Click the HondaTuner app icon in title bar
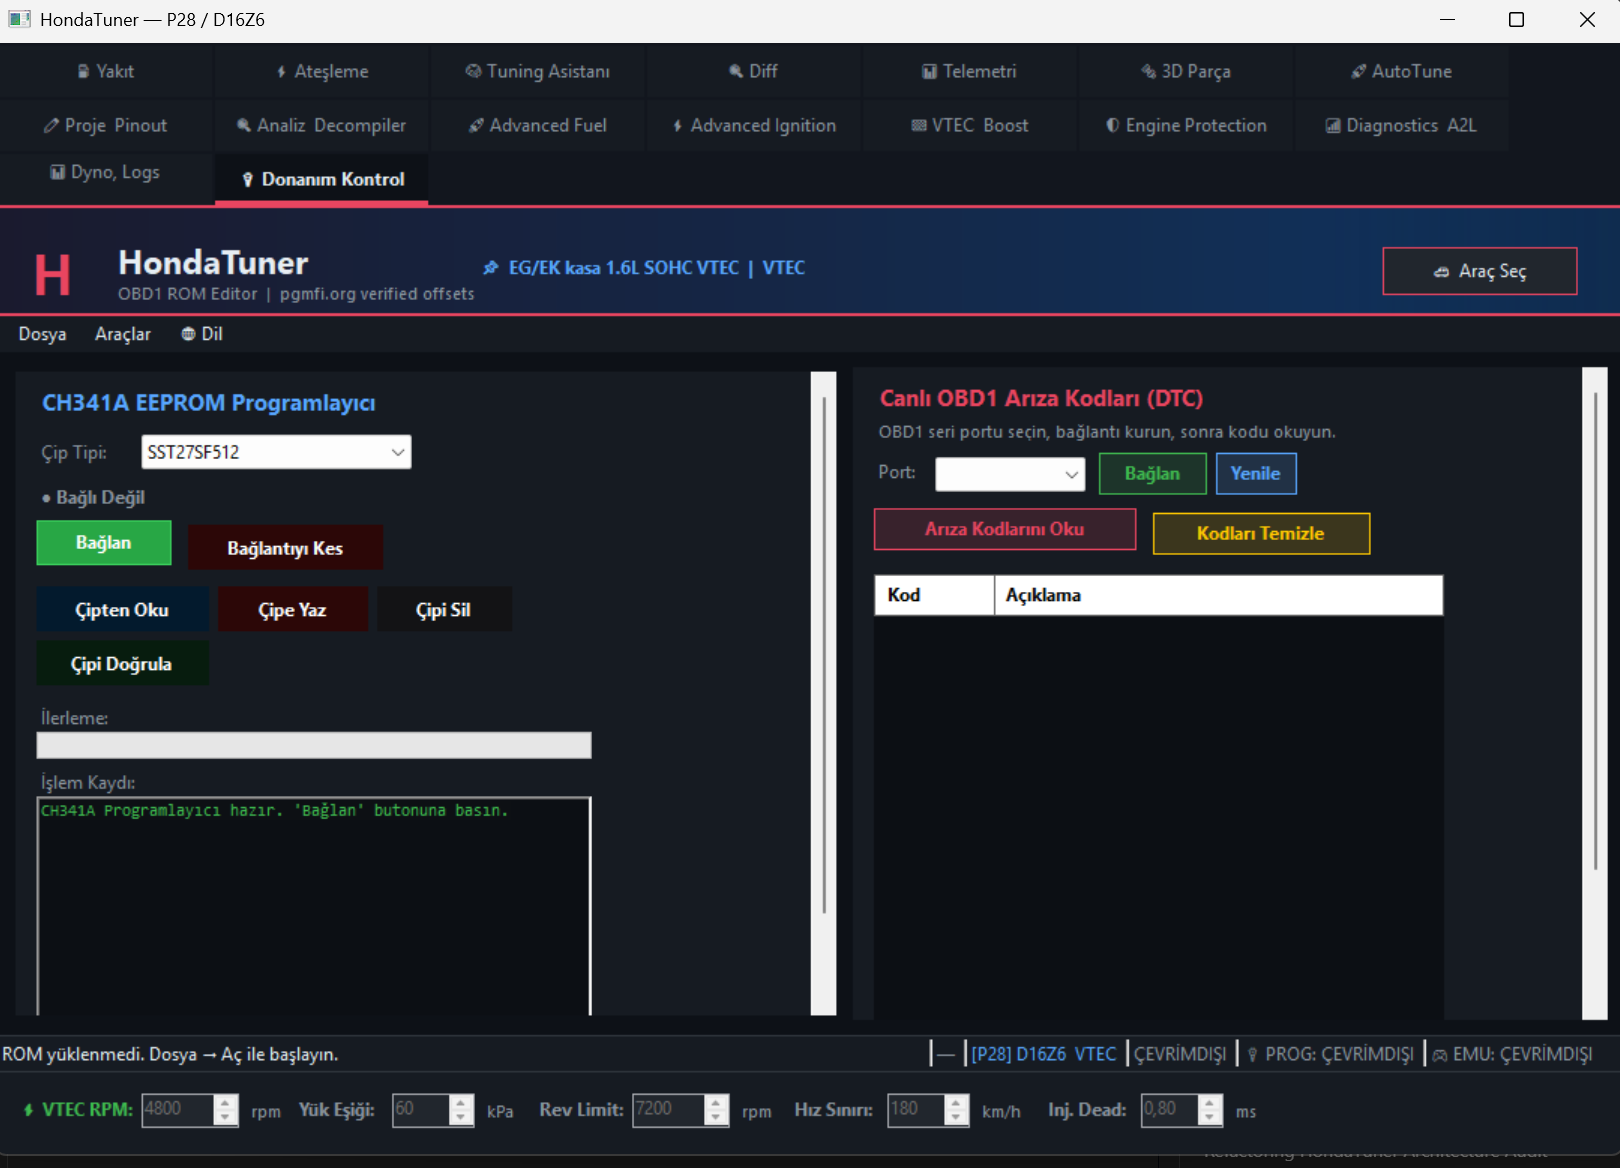1620x1168 pixels. click(x=19, y=19)
